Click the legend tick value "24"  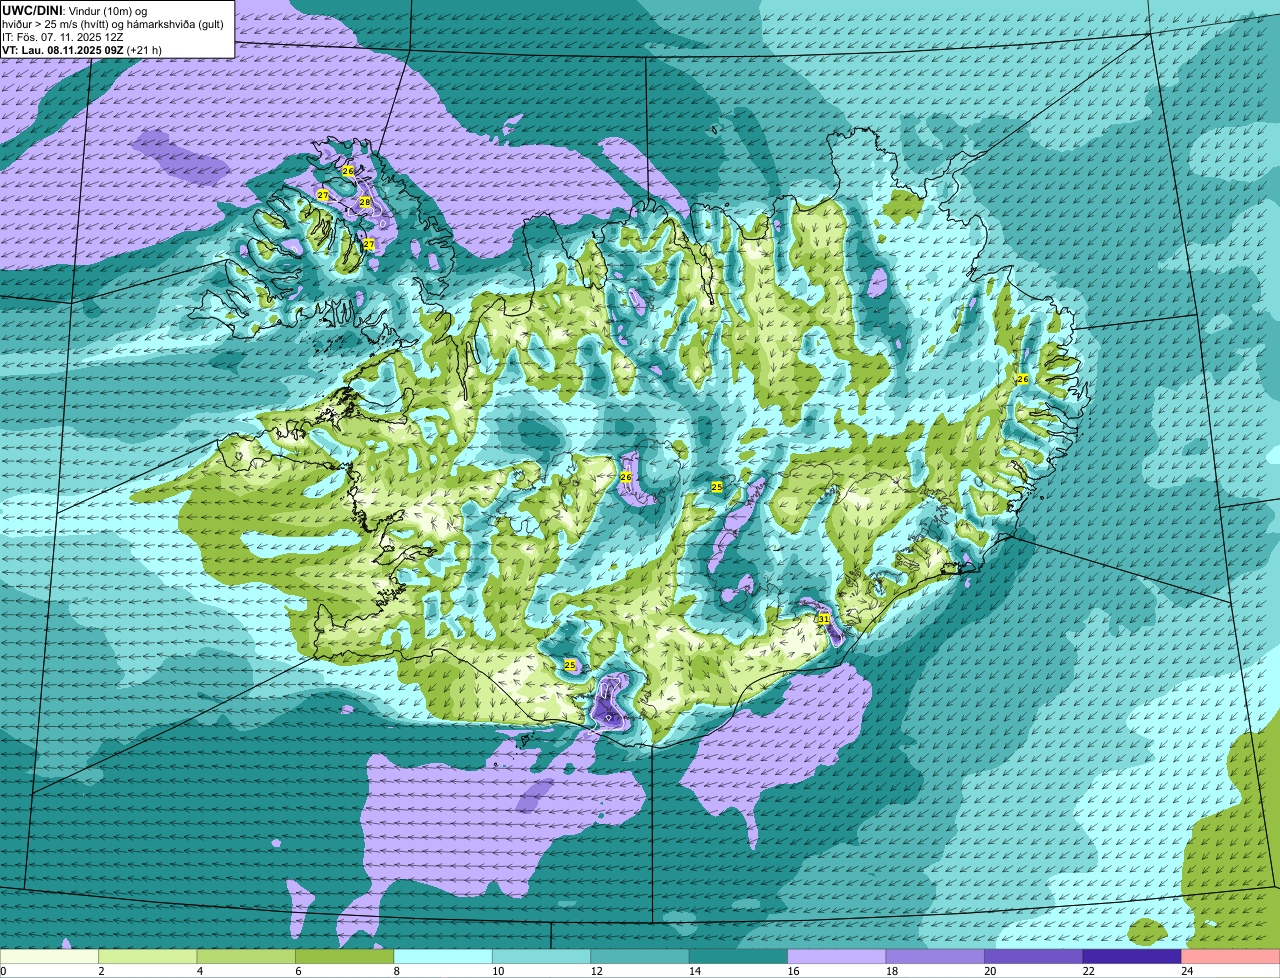coord(1187,971)
